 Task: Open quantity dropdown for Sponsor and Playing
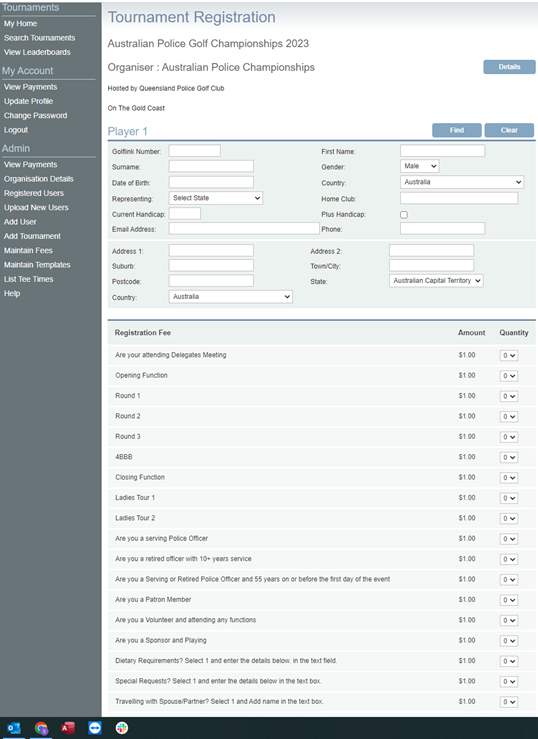coord(509,640)
